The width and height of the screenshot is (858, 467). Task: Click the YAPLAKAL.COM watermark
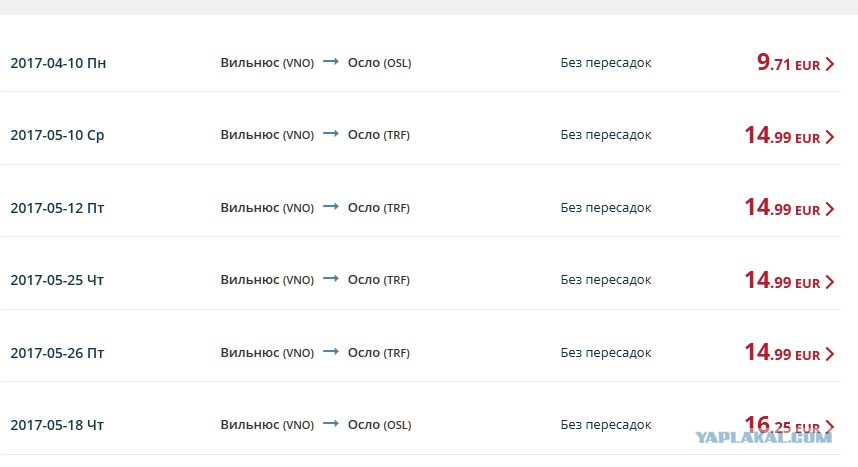click(x=764, y=437)
